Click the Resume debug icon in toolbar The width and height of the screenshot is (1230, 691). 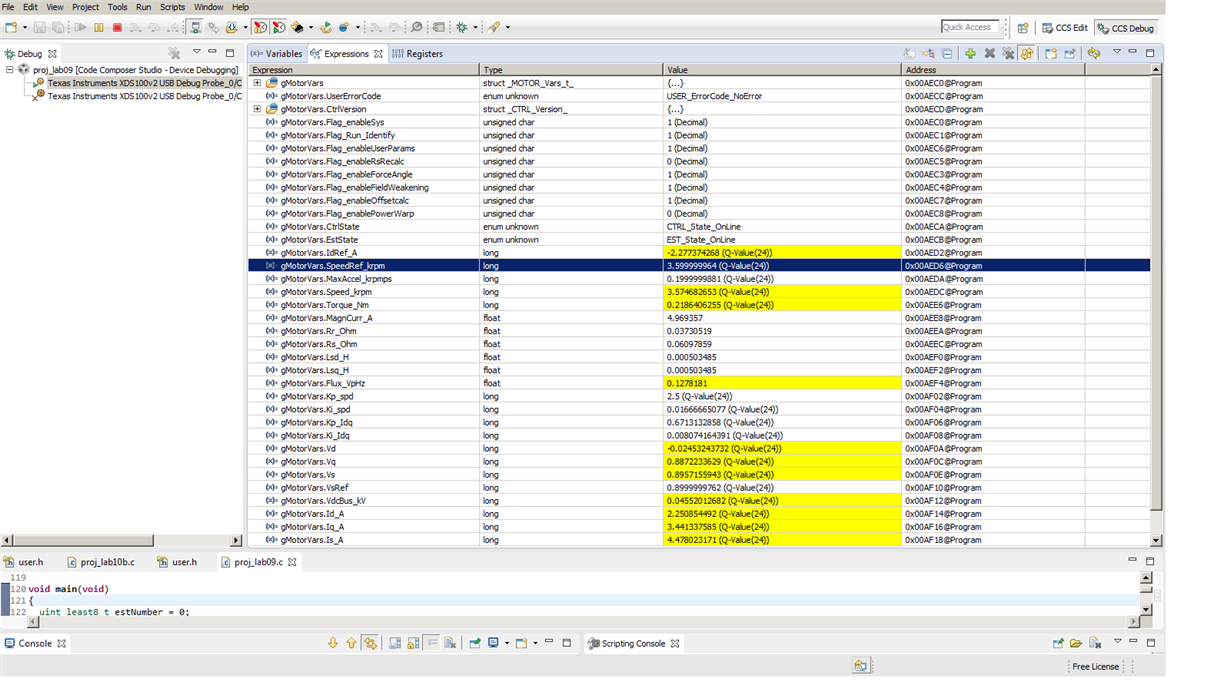81,27
